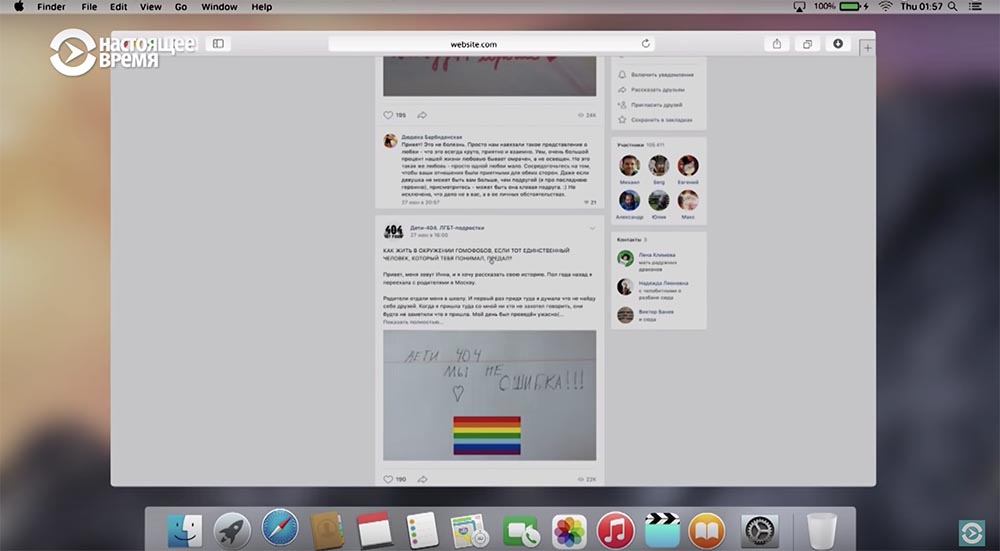Open member Евгений avatar
This screenshot has height=551, width=1000.
coord(688,165)
